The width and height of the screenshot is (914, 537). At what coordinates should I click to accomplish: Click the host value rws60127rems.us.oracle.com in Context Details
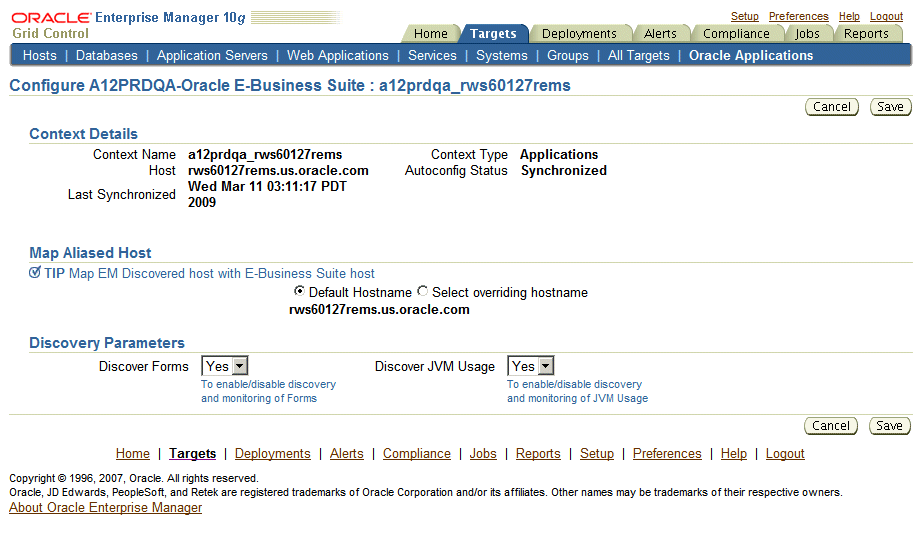tap(278, 170)
